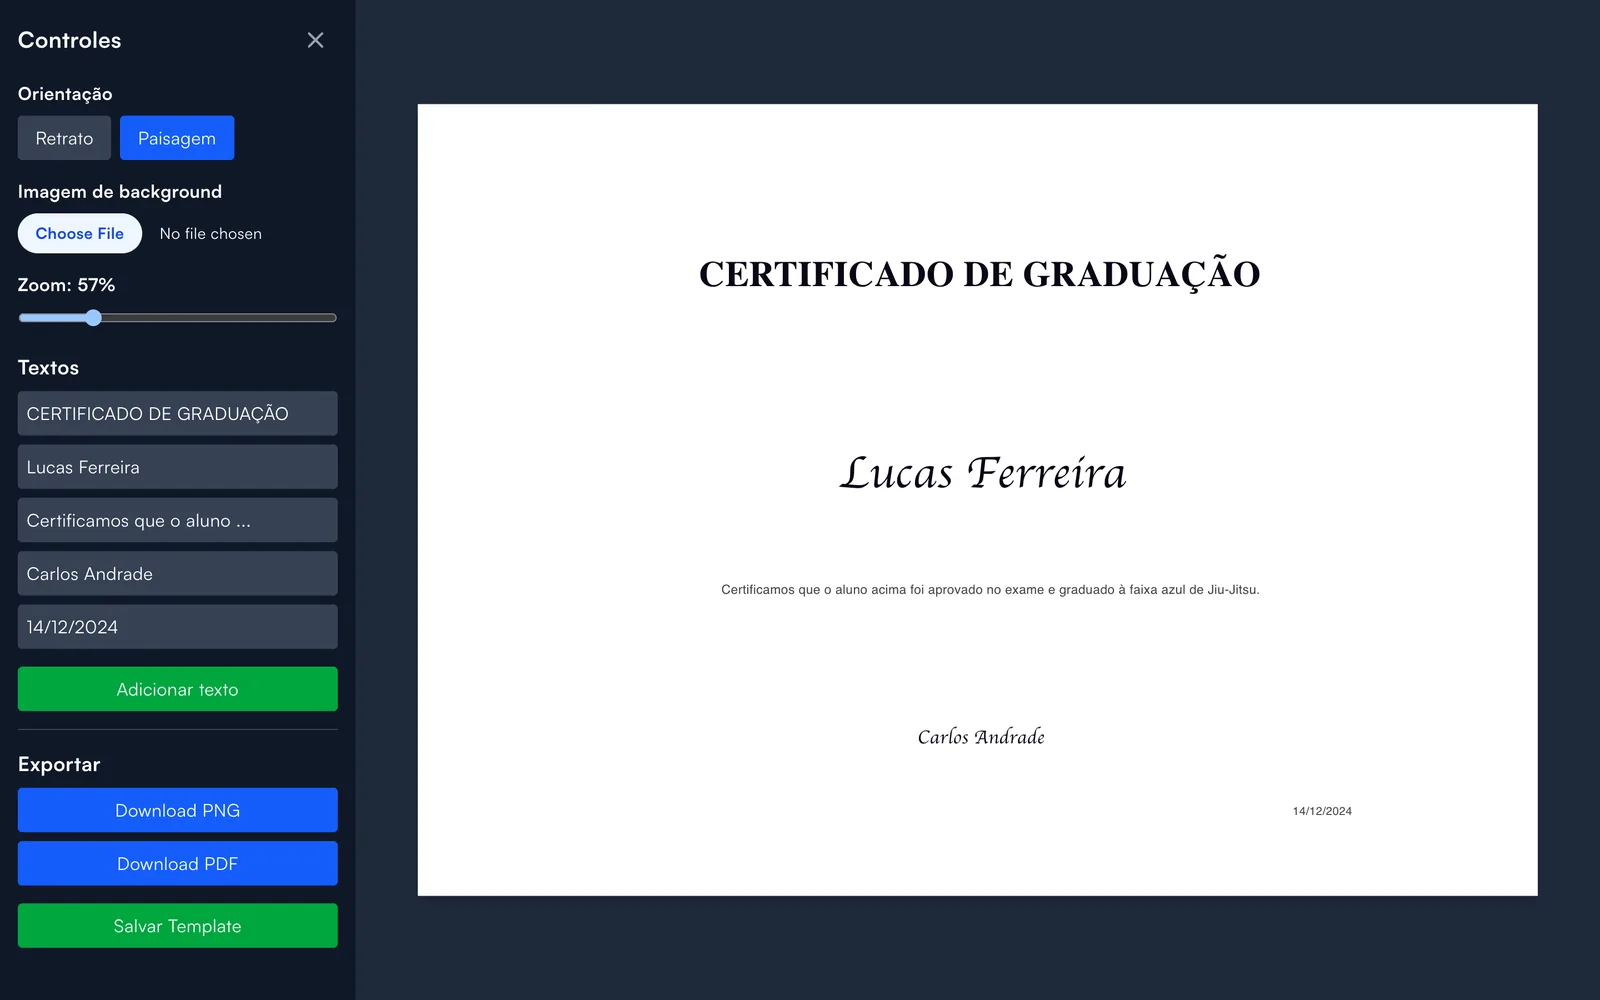Click the certification sentence on the certificate
The height and width of the screenshot is (1000, 1600).
[x=990, y=590]
